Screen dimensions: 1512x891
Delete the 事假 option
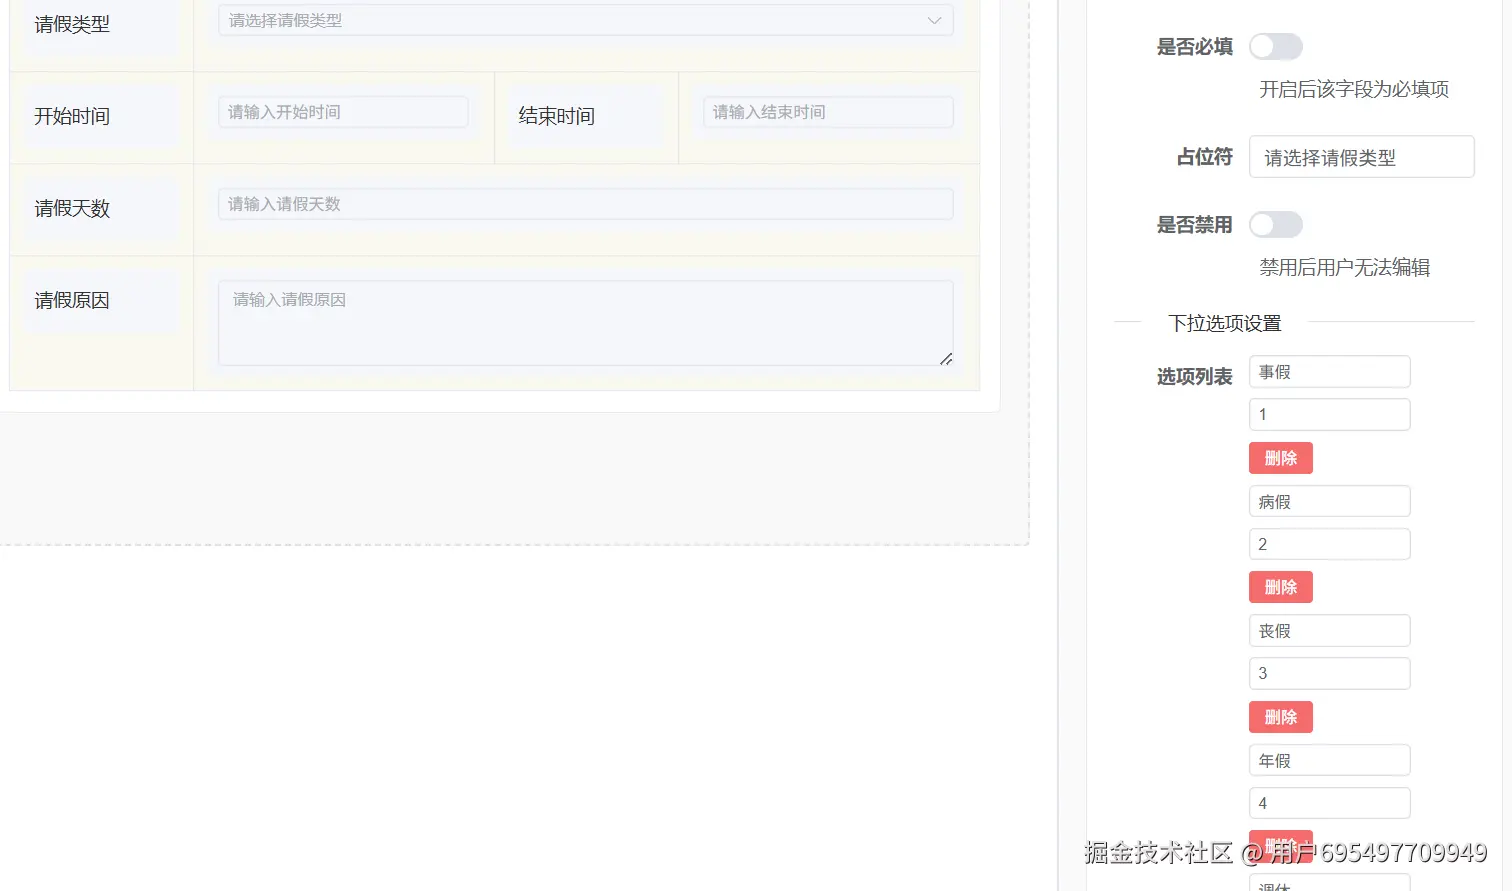pos(1280,458)
